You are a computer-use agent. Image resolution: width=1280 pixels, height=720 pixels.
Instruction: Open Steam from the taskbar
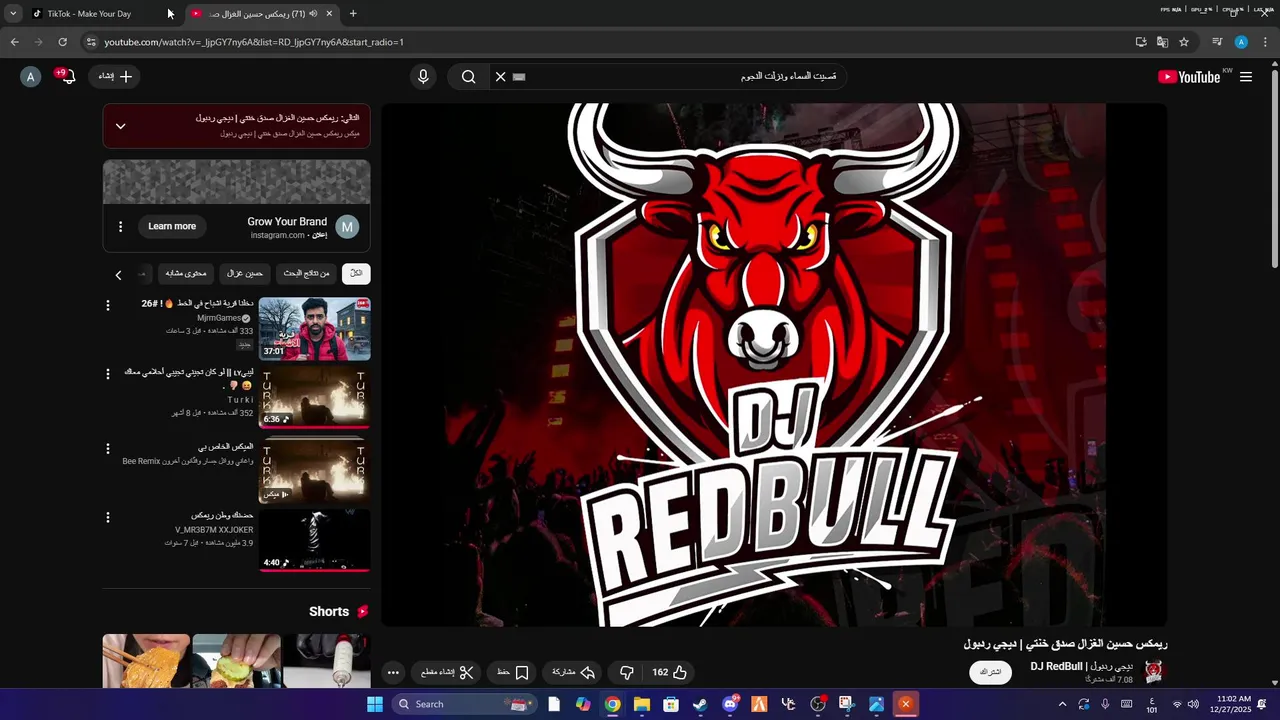[700, 704]
